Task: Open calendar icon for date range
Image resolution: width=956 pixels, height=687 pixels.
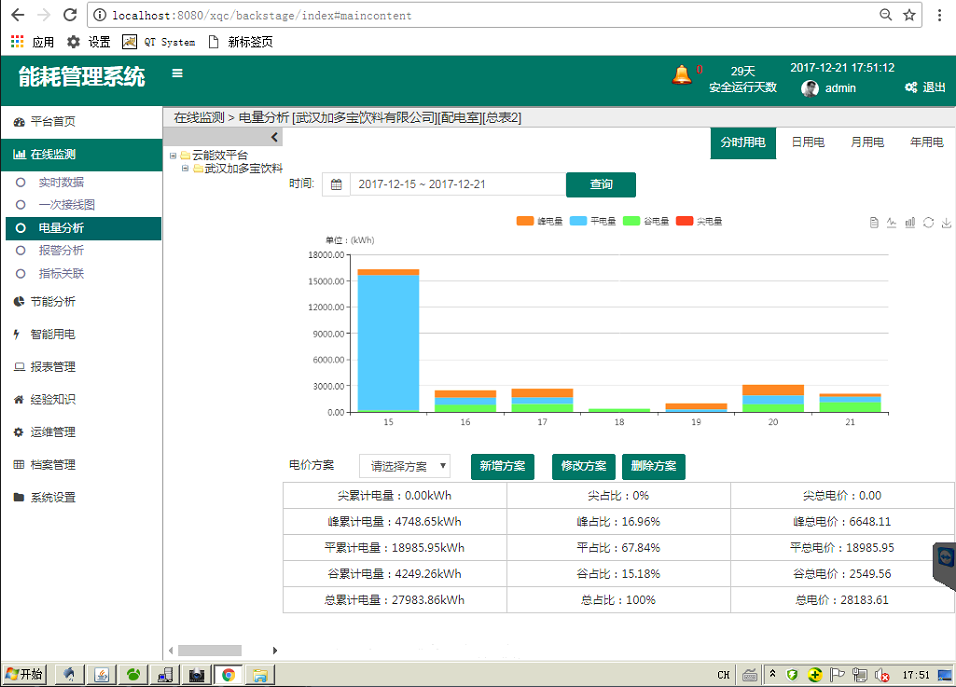Action: [x=336, y=184]
